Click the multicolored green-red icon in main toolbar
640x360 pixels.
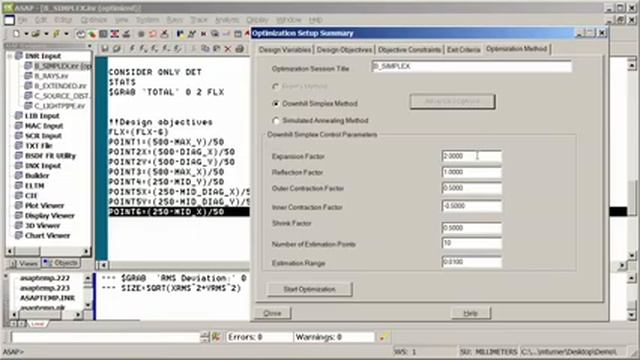click(92, 34)
